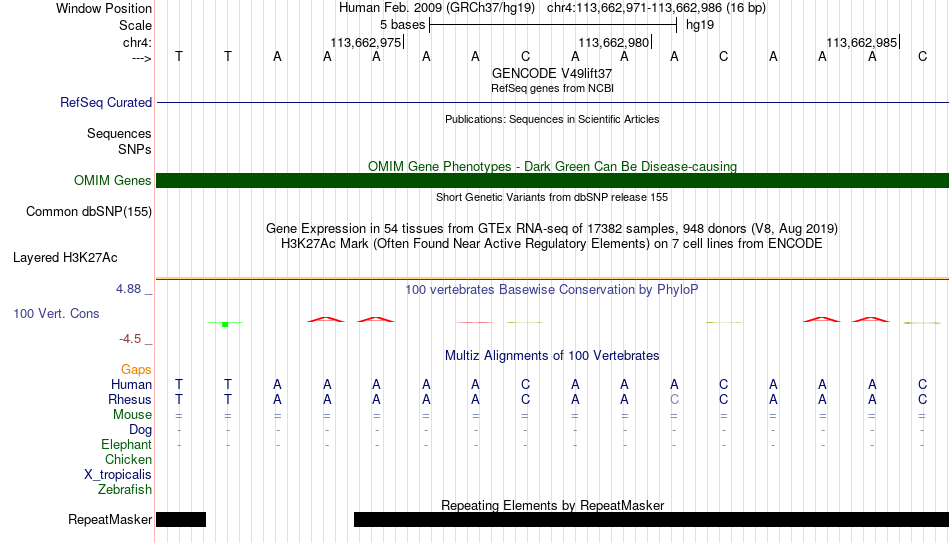950x543 pixels.
Task: Click the chr4:113,662,971-113,662,986 (16 bp) coordinates
Action: pos(656,8)
